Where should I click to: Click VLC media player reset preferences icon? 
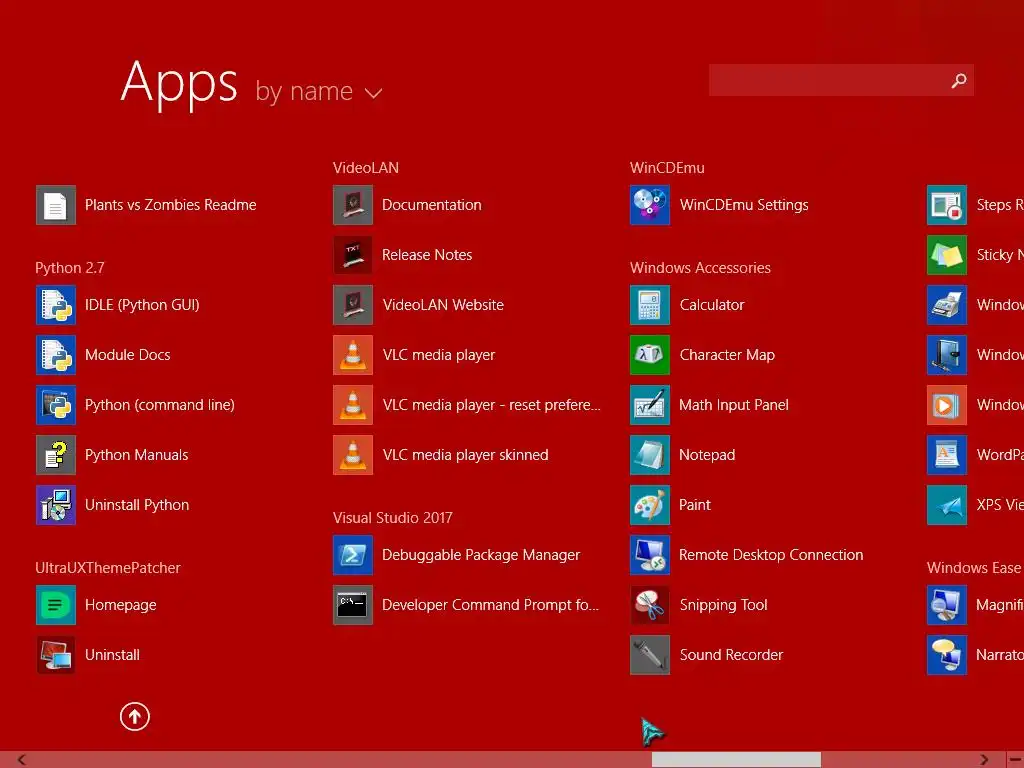tap(353, 405)
